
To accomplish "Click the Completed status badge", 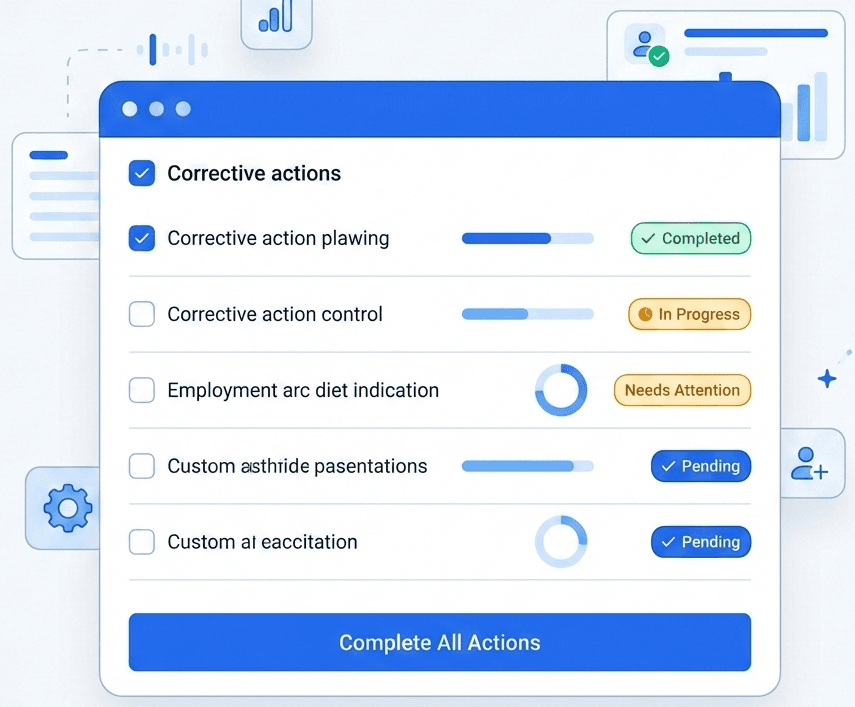I will click(x=690, y=238).
